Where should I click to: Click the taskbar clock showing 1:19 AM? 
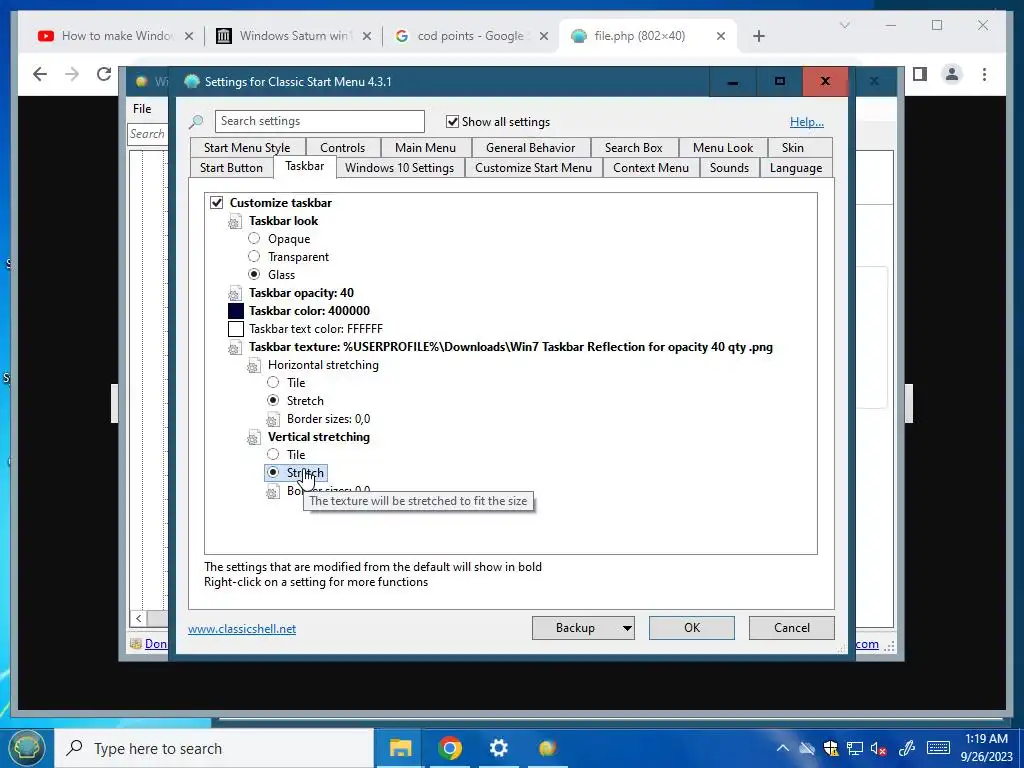click(x=987, y=748)
